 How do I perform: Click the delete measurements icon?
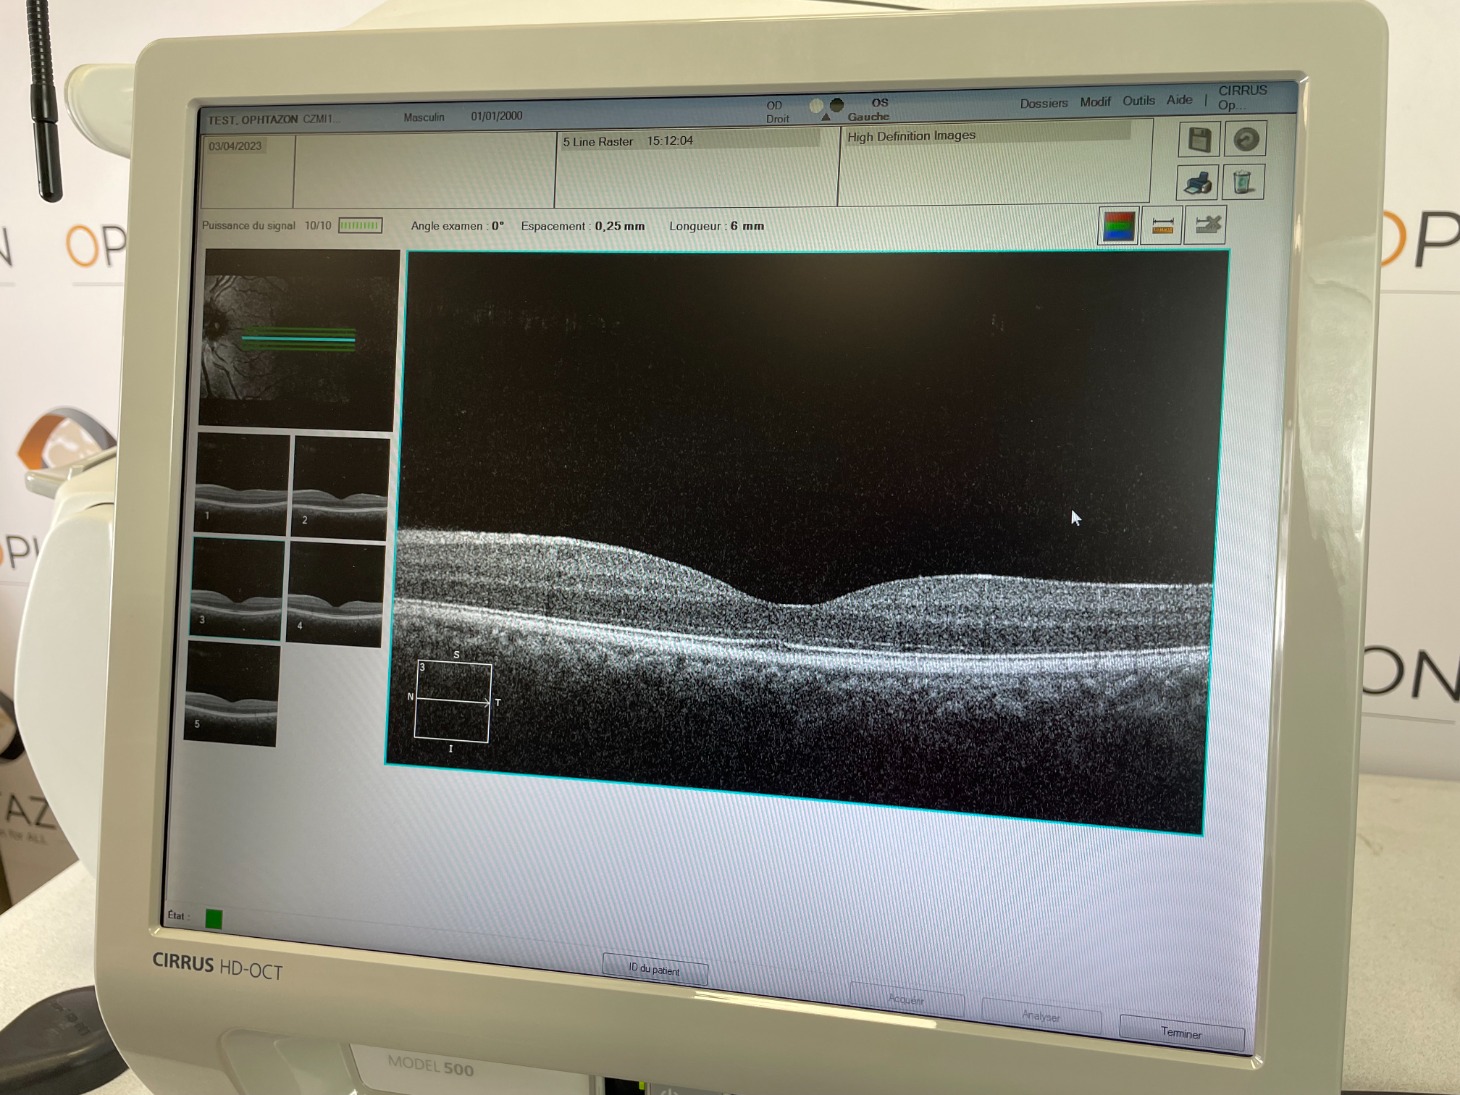coord(1206,225)
